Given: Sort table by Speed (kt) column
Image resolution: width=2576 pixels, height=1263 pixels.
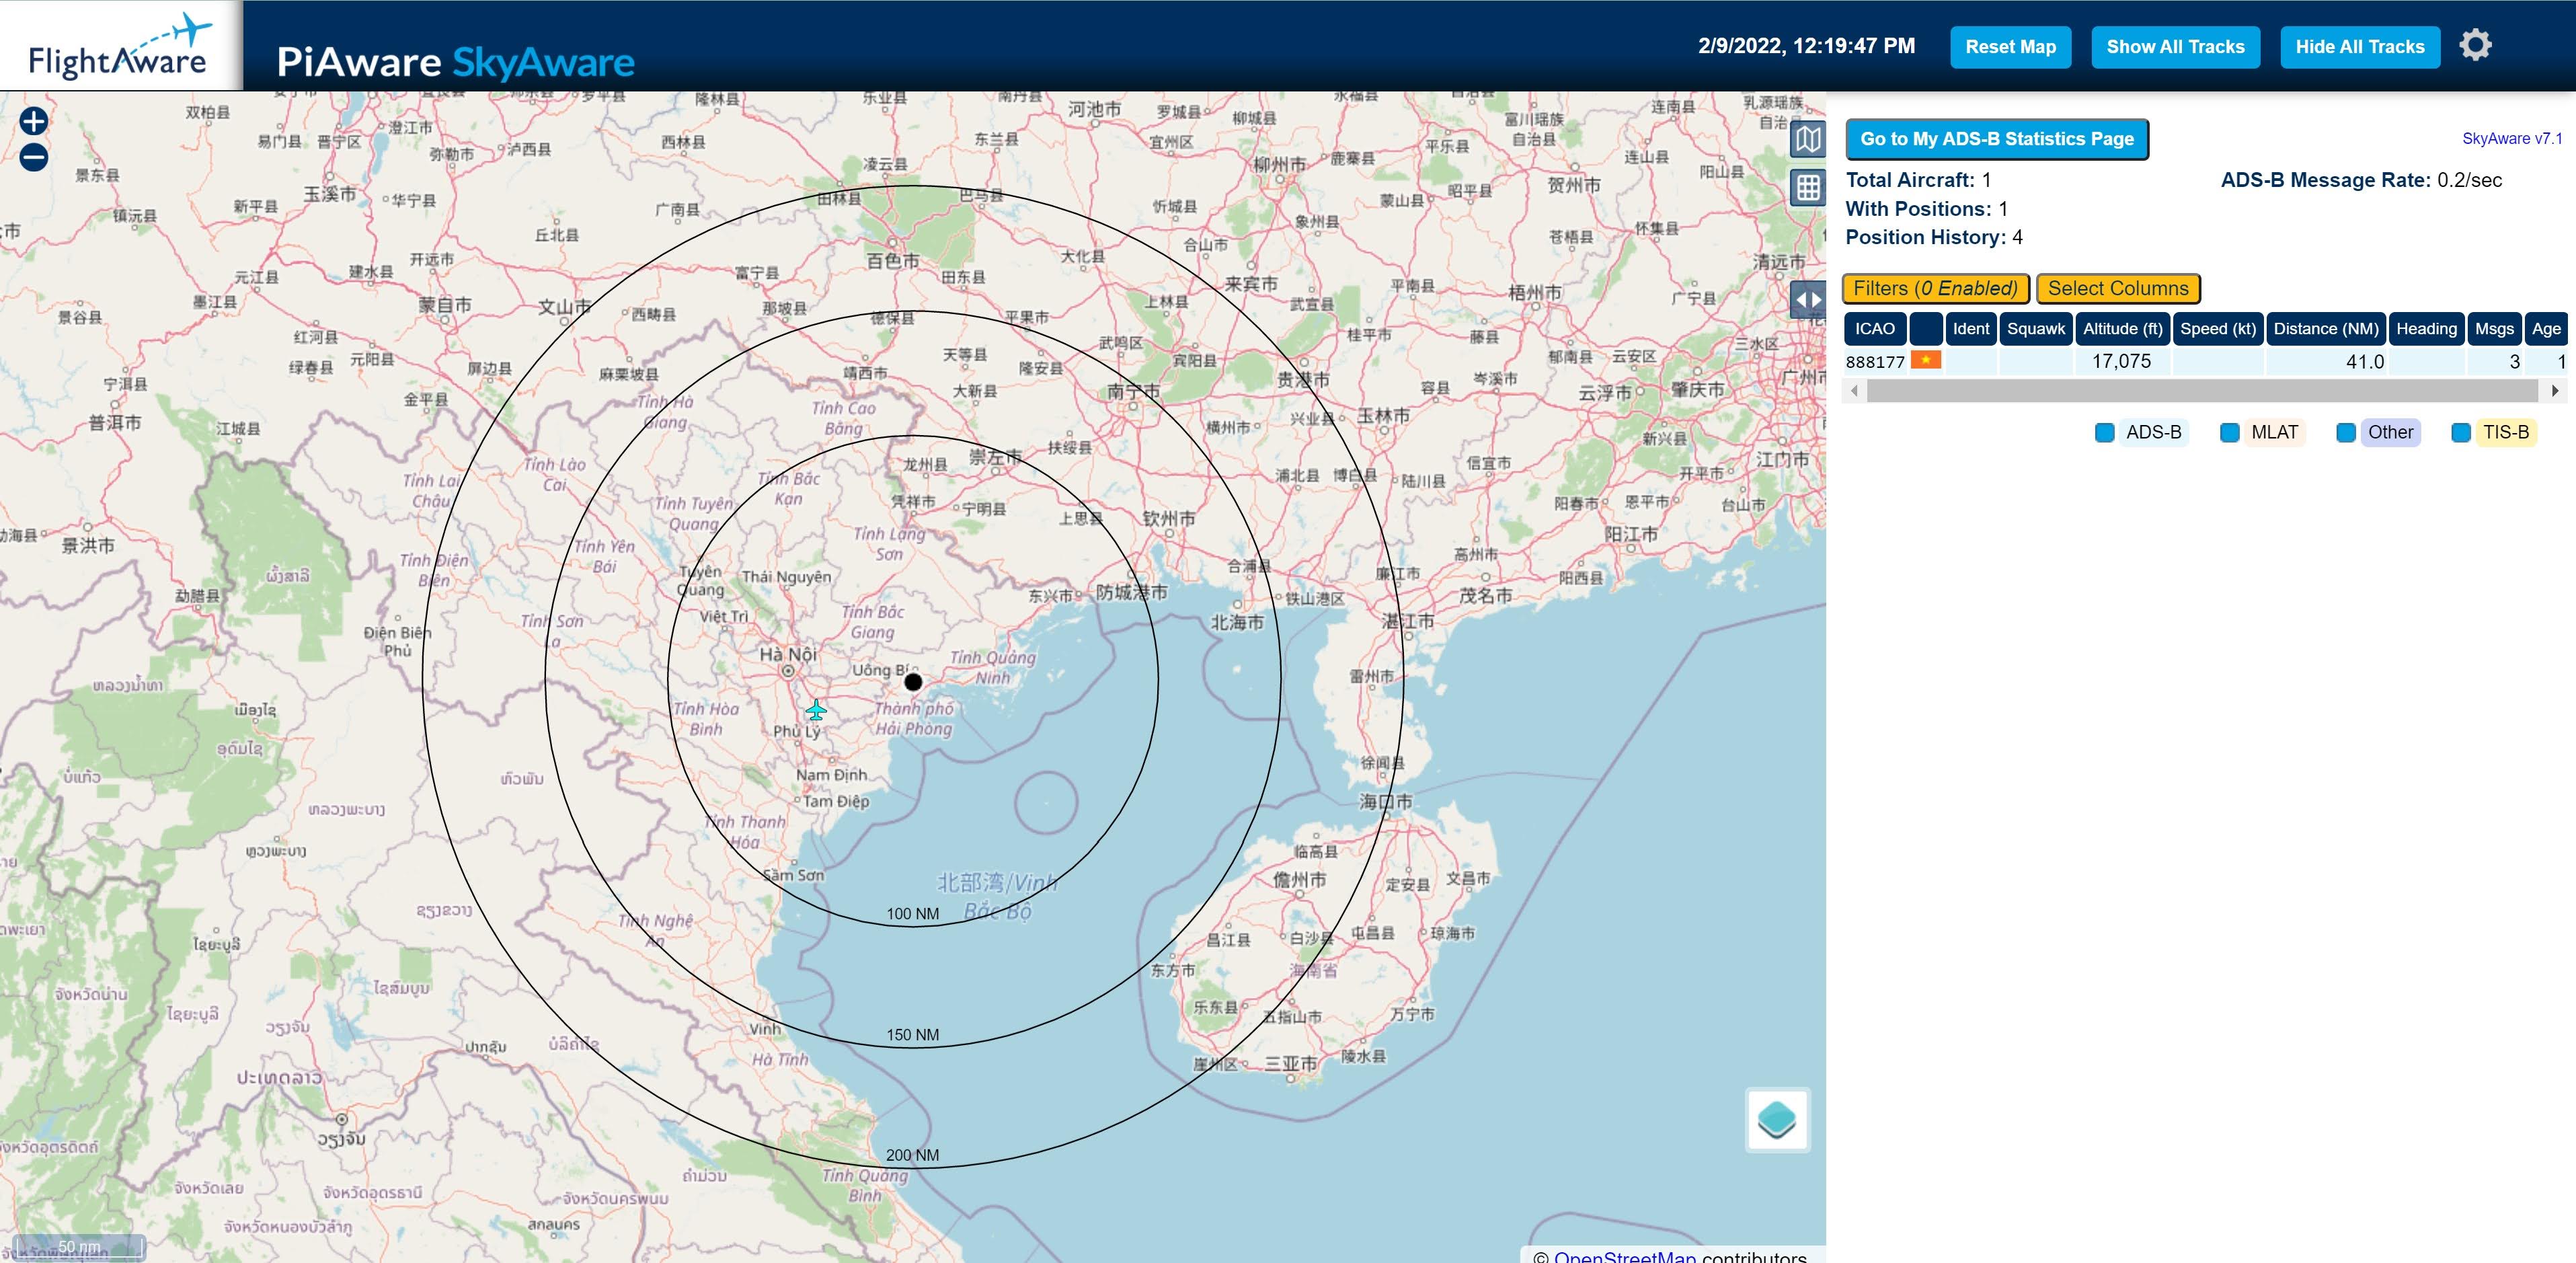Looking at the screenshot, I should coord(2217,329).
